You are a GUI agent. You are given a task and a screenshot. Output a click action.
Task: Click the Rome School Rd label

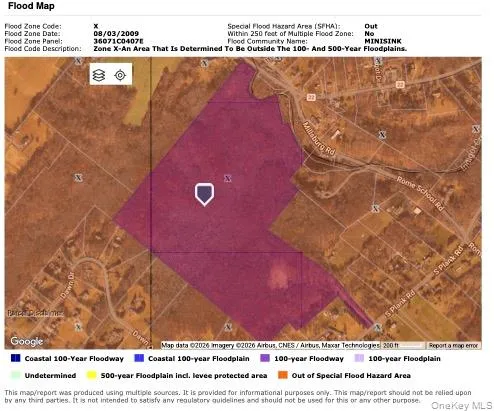click(x=420, y=194)
